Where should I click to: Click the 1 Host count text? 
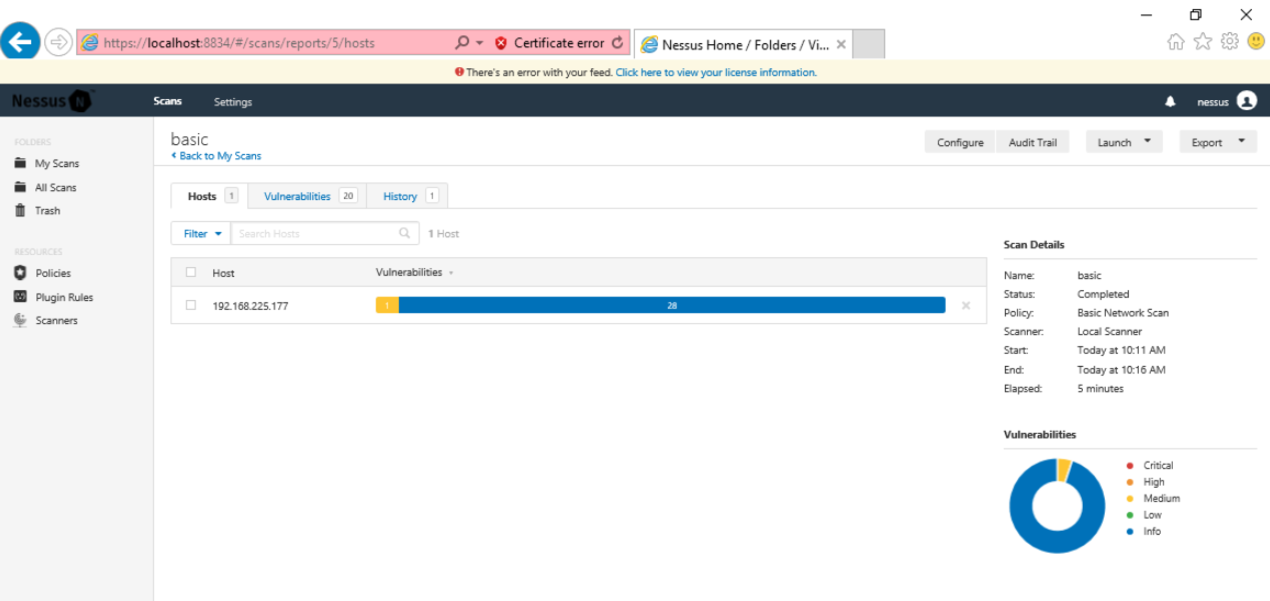(443, 233)
